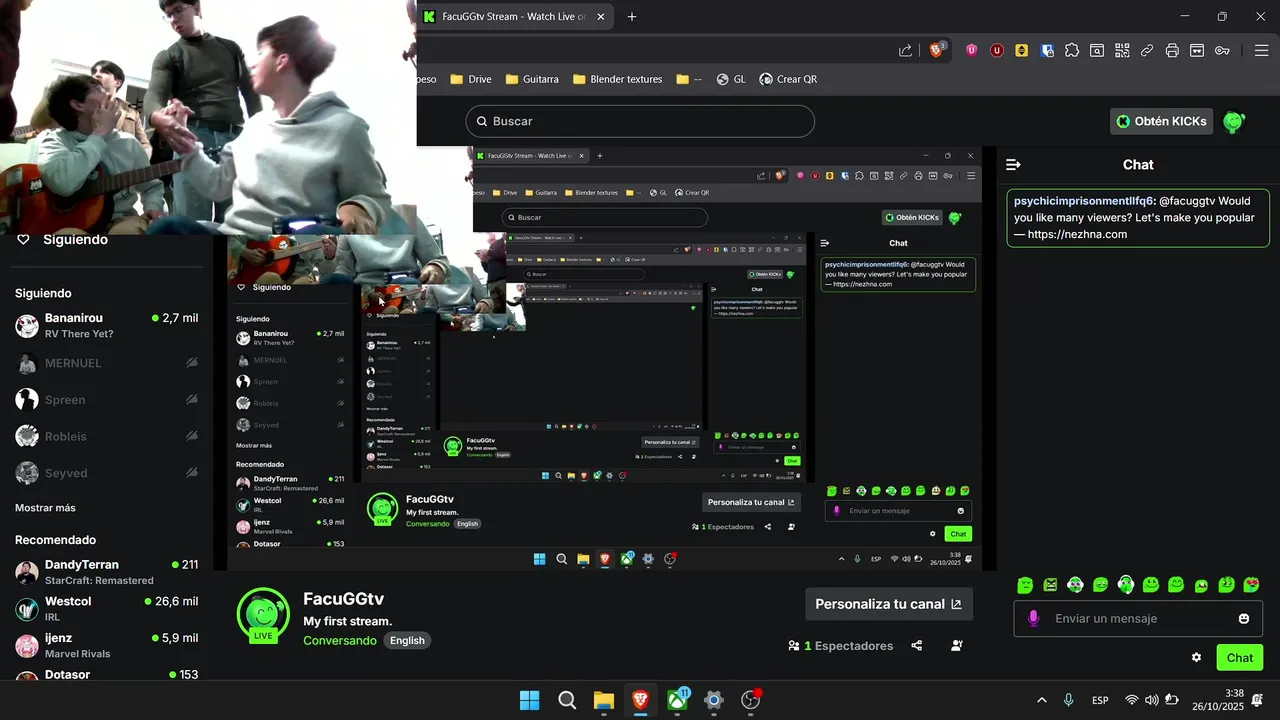Open Bananirou channel in sidebar

(106, 325)
